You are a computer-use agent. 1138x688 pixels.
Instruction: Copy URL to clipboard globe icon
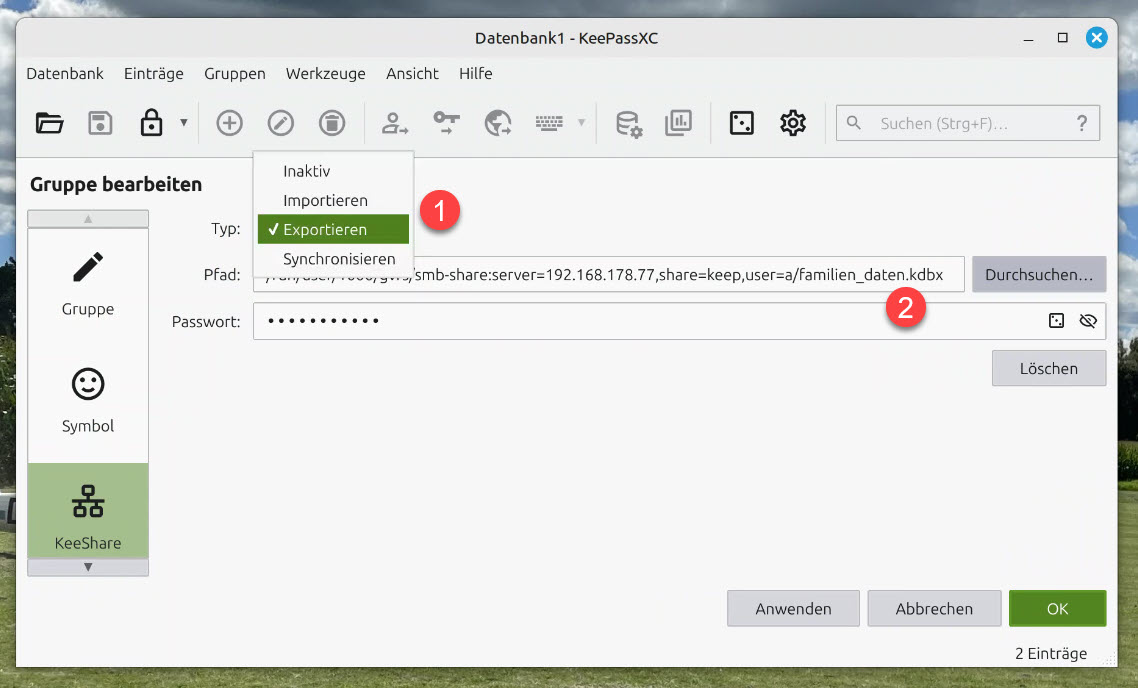[498, 123]
